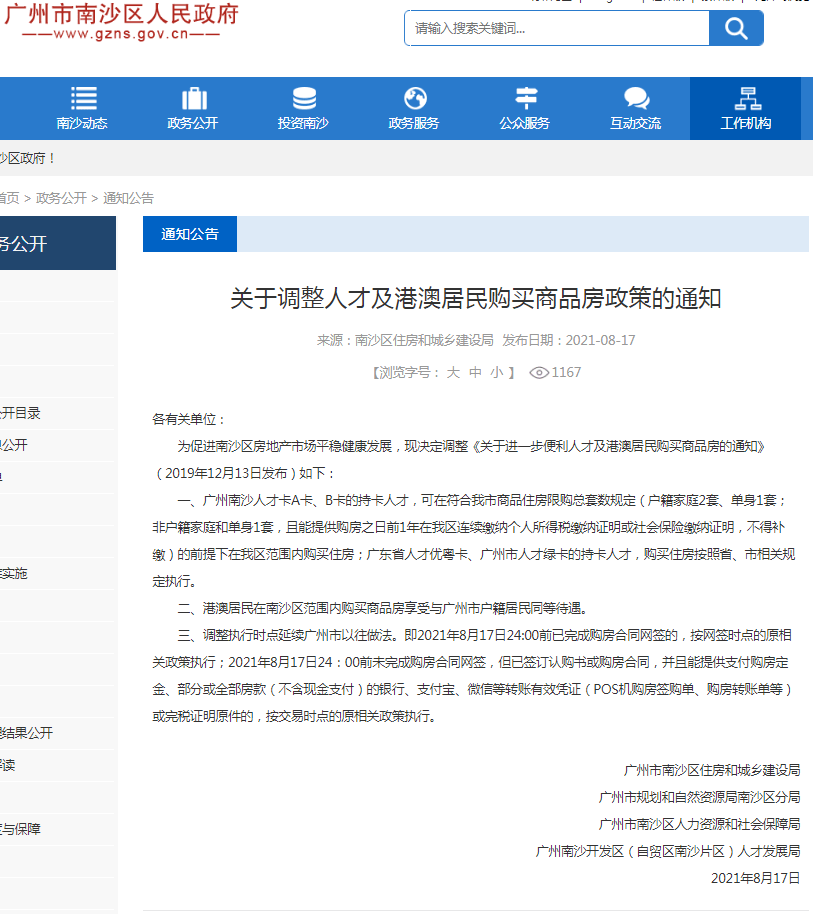Set article font size to 小
Screen dimensions: 813x914
click(x=496, y=372)
